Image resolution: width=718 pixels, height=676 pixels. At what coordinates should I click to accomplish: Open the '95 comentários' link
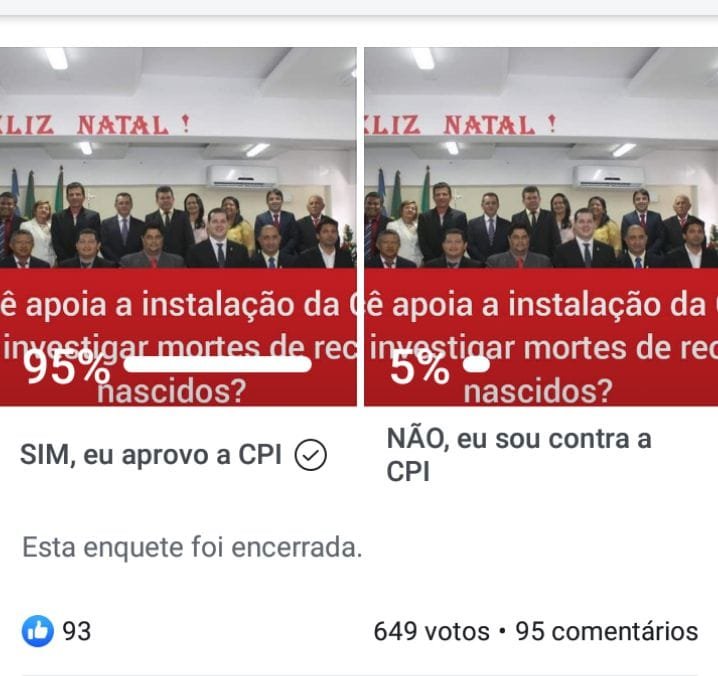[x=607, y=631]
